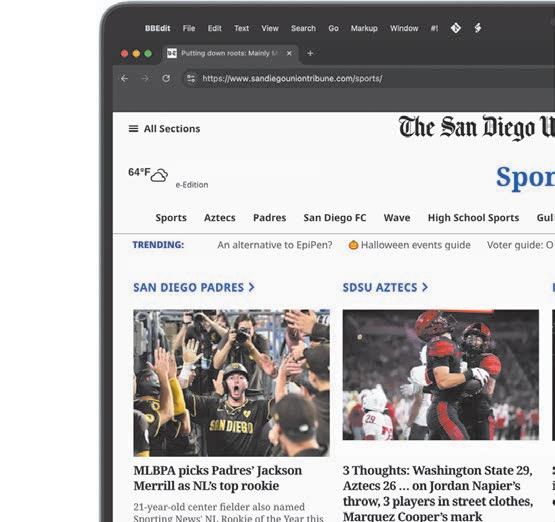Expand San Diego Padres section chevron
555x522 pixels.
click(x=252, y=287)
